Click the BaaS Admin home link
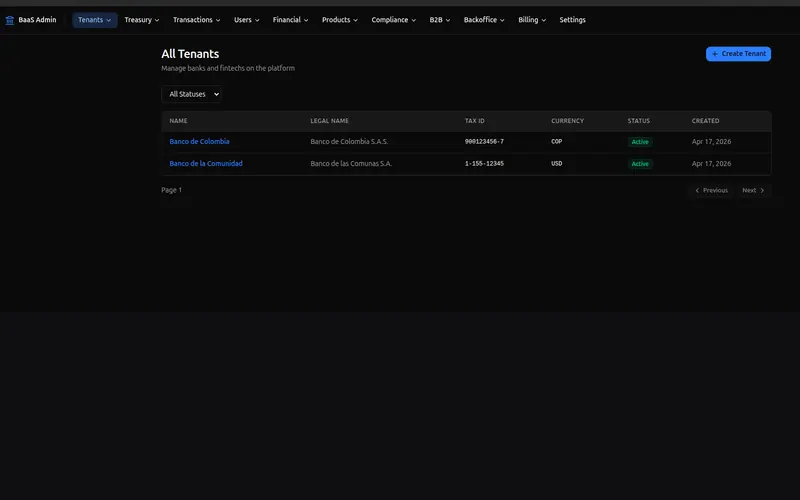The width and height of the screenshot is (800, 500). point(31,20)
